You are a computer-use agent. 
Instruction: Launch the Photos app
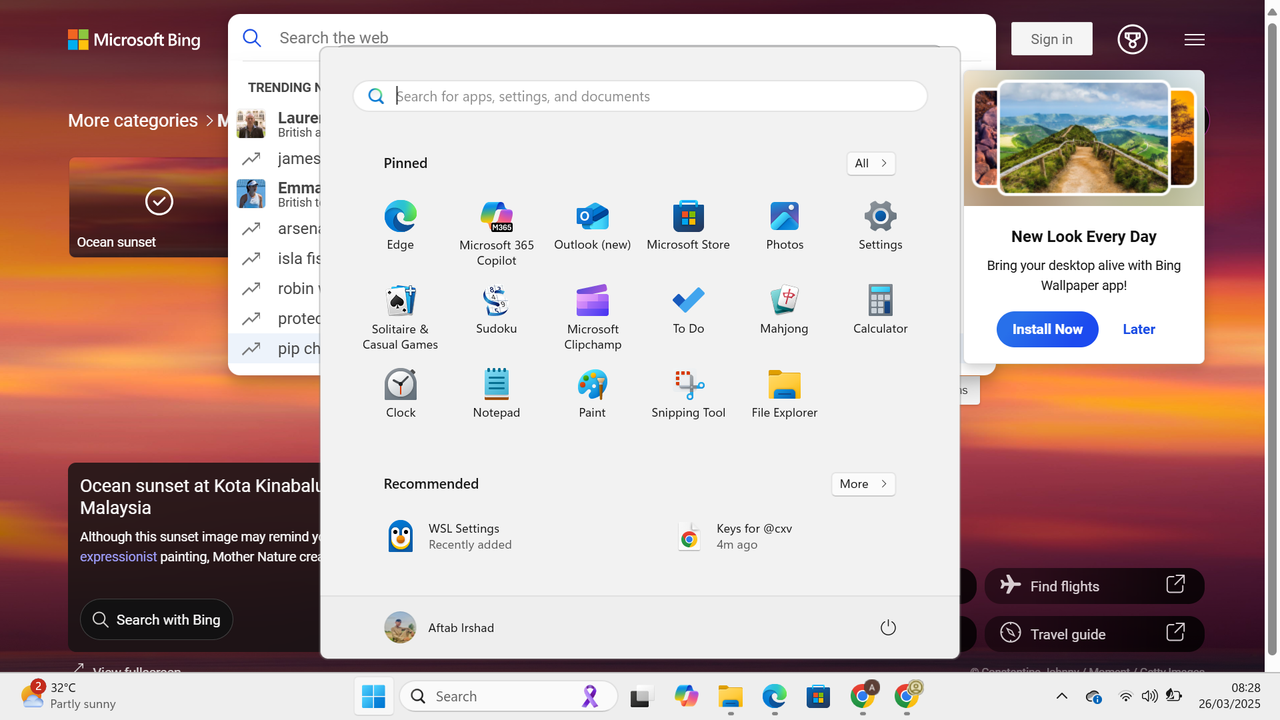coord(784,226)
